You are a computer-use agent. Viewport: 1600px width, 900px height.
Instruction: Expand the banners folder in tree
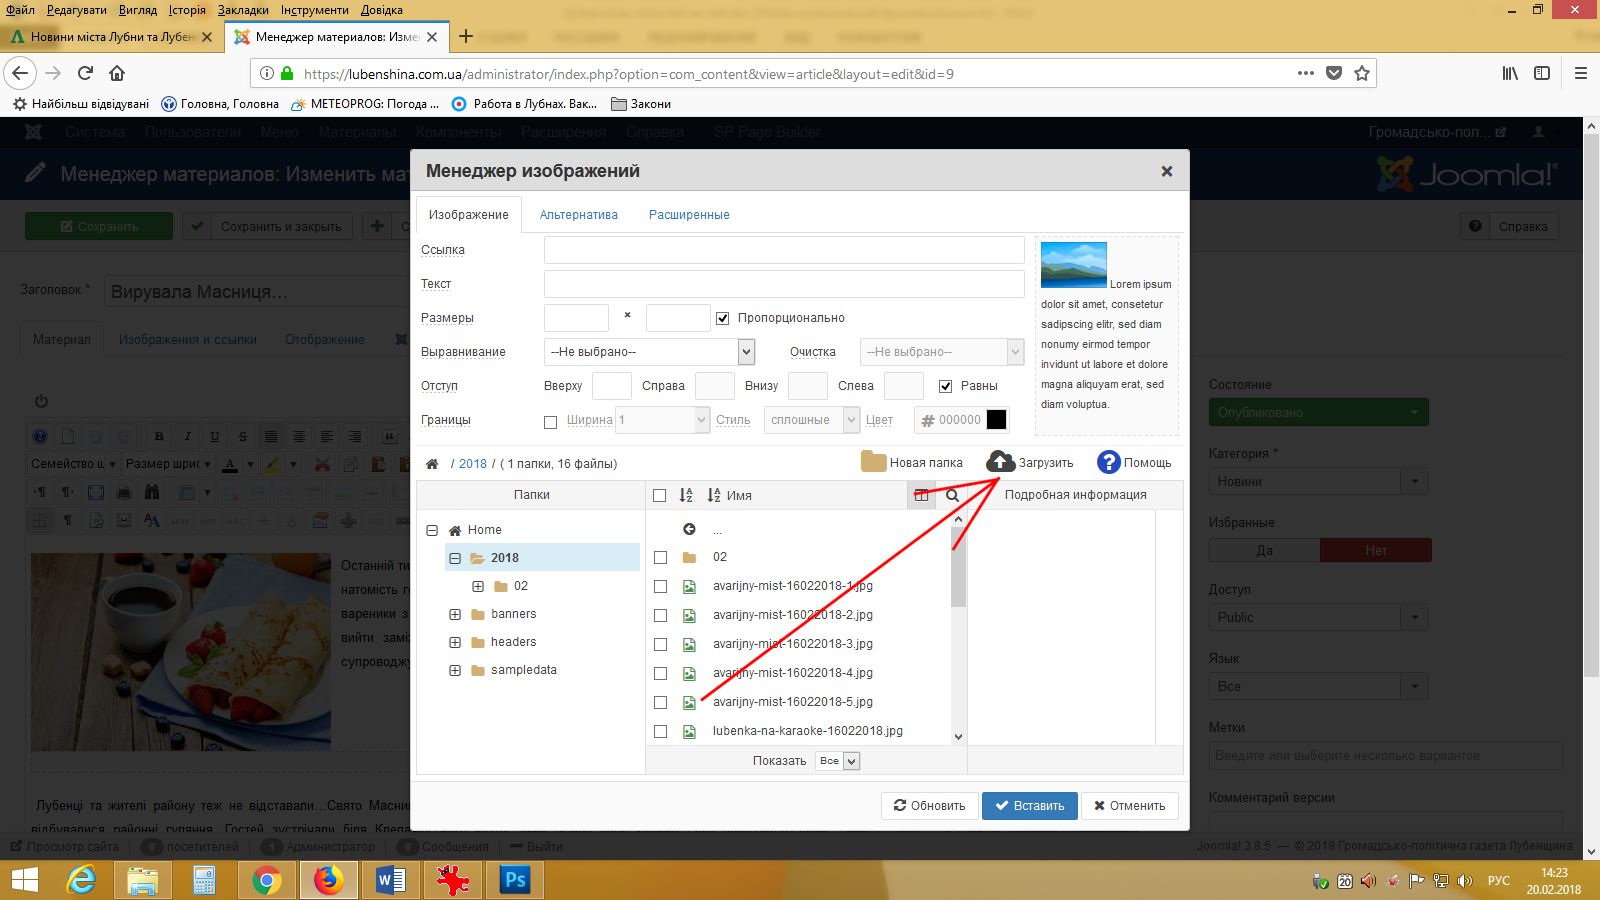click(x=455, y=614)
